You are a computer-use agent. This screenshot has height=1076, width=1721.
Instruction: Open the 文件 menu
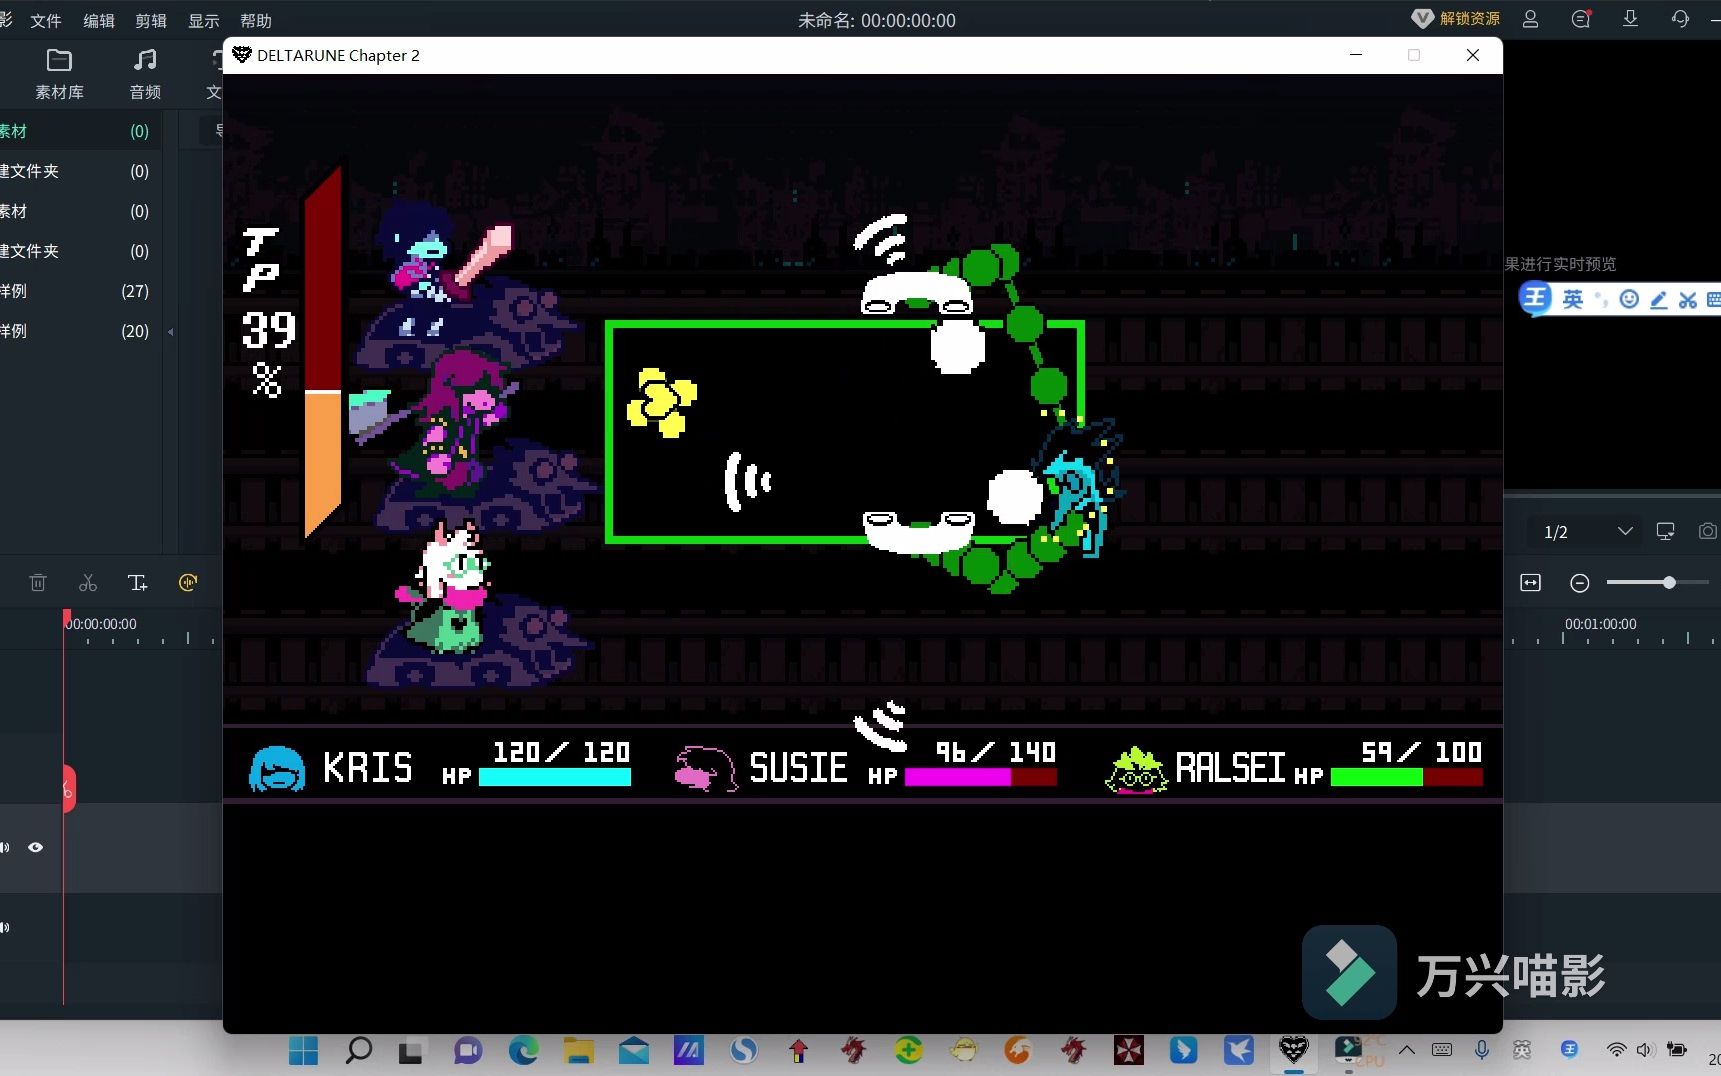click(x=46, y=20)
